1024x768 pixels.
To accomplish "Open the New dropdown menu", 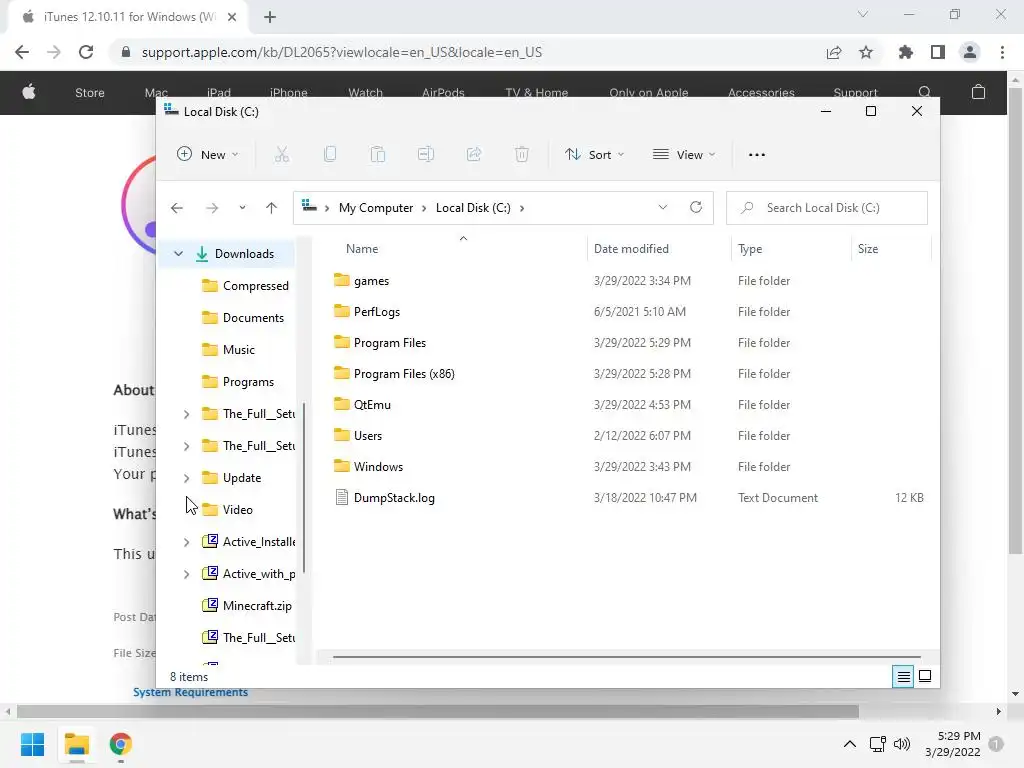I will tap(208, 155).
